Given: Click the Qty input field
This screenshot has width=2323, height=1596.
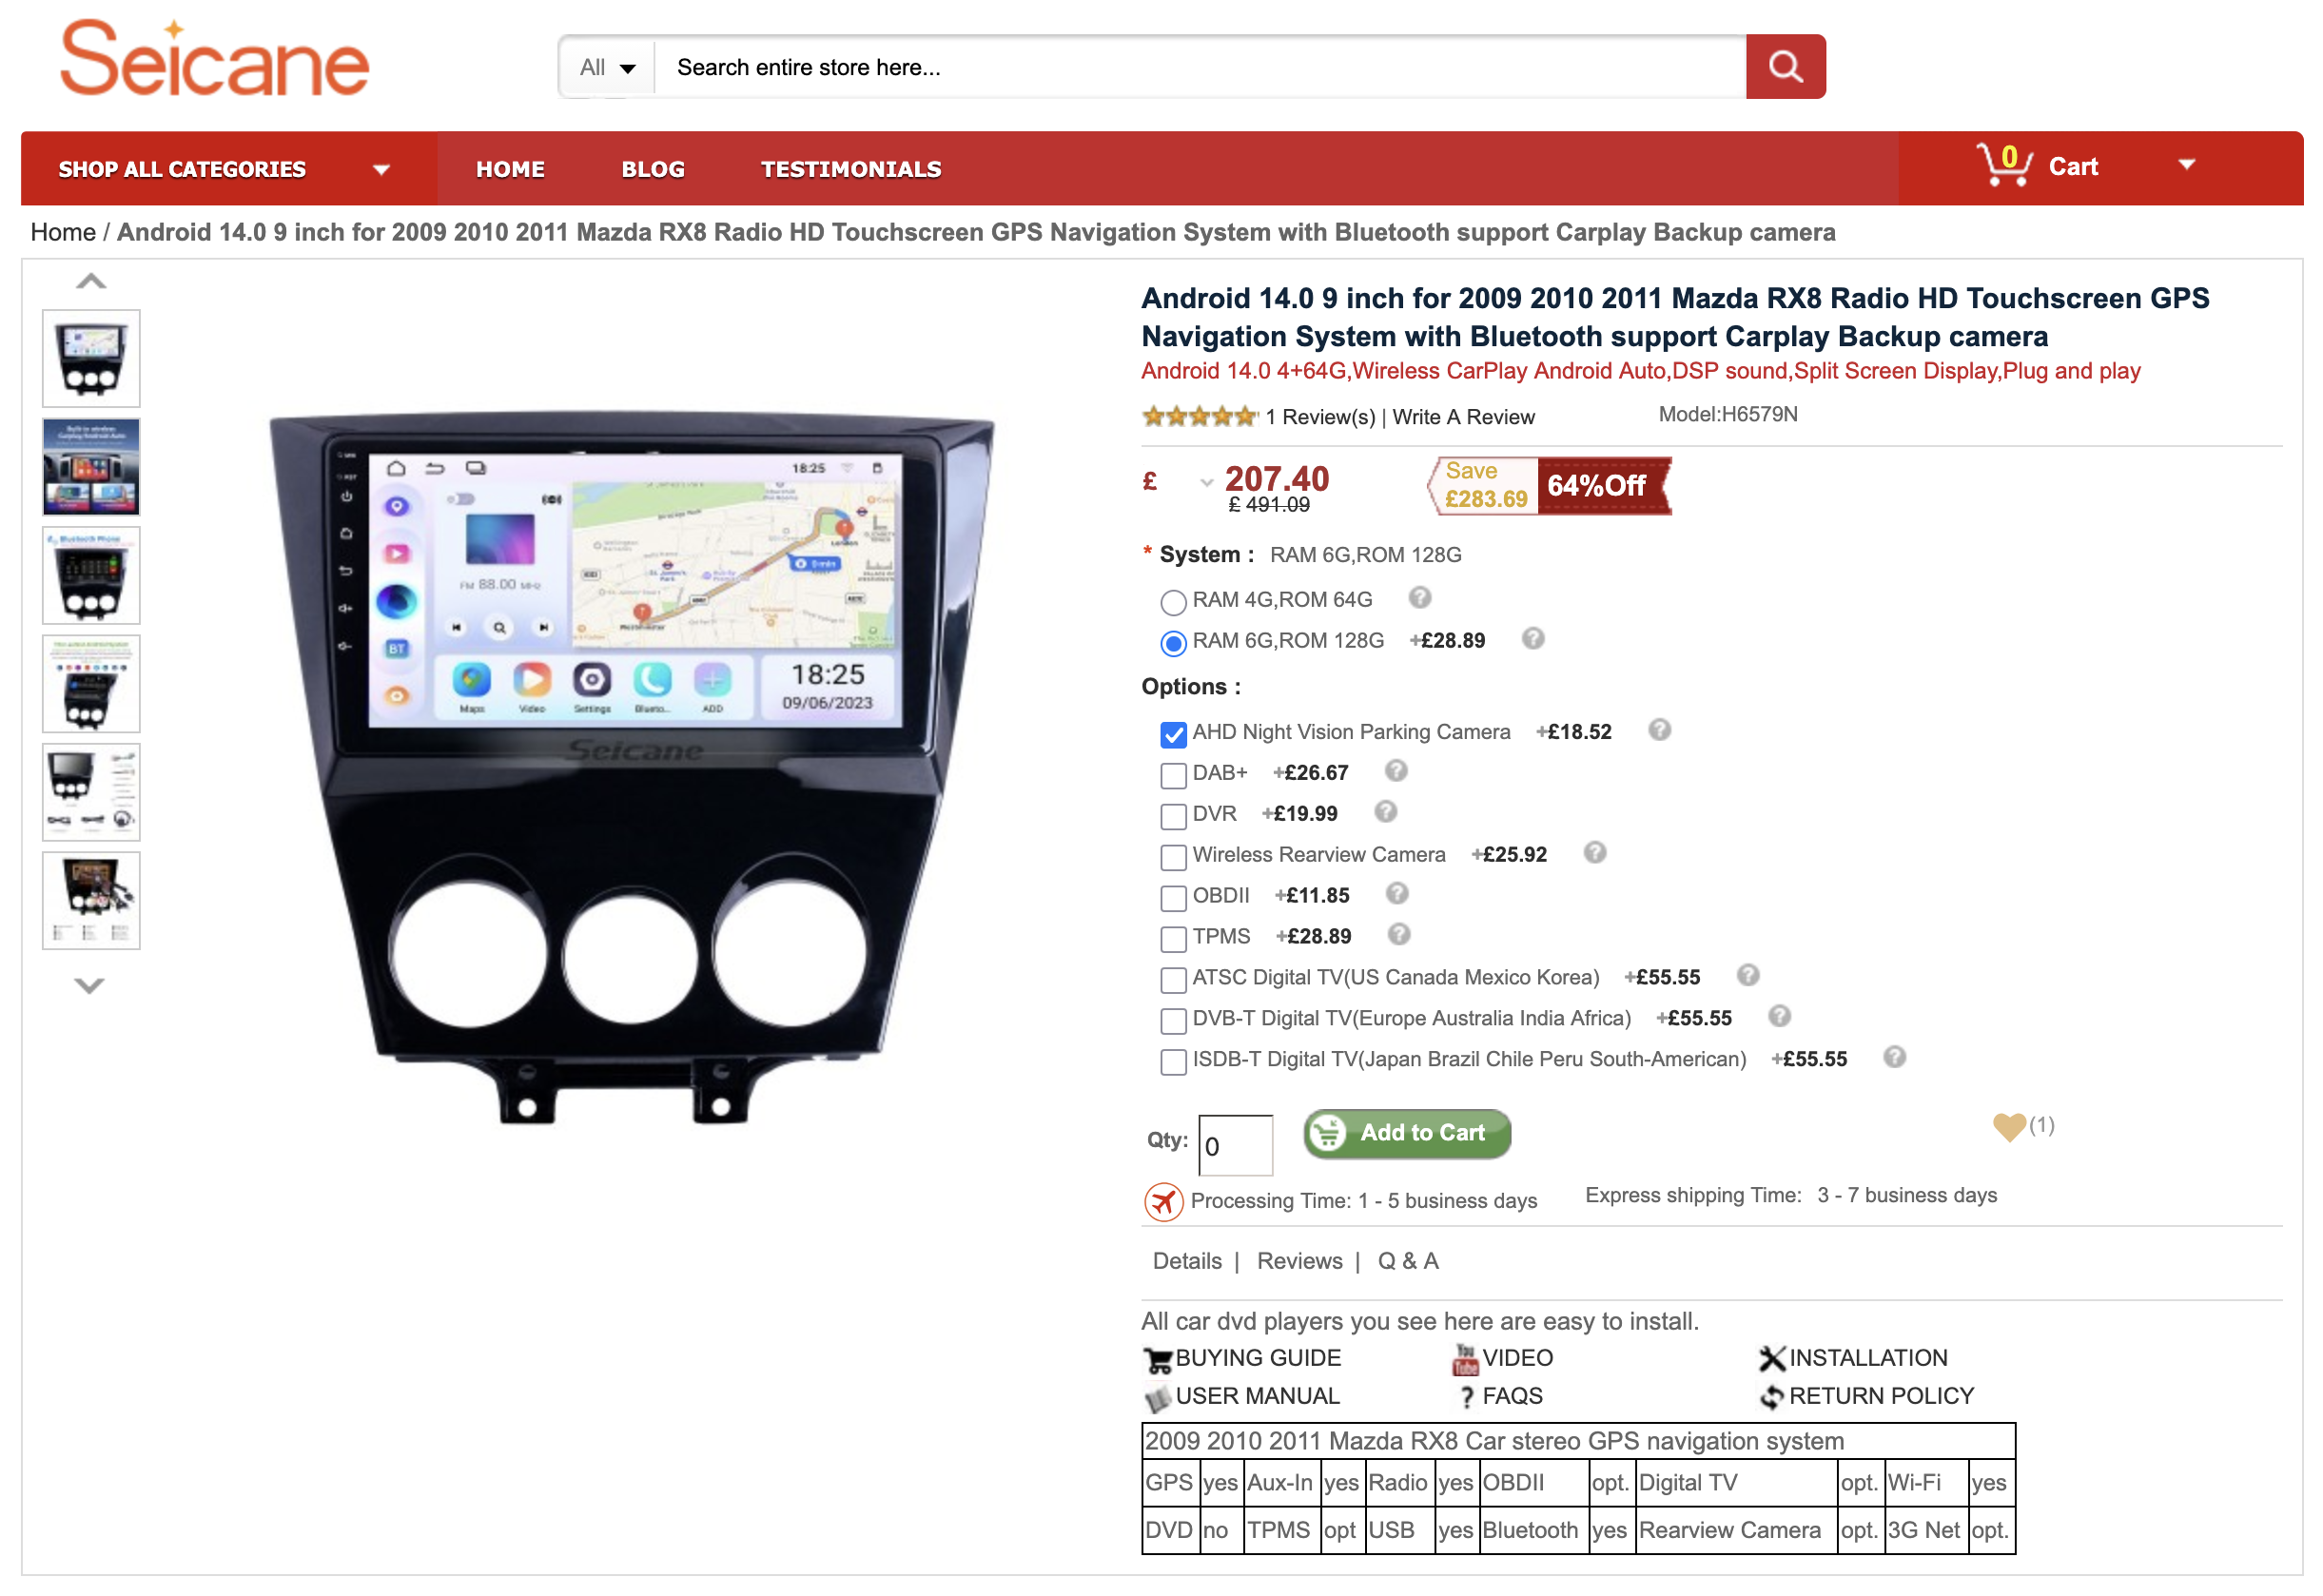Looking at the screenshot, I should (1235, 1145).
